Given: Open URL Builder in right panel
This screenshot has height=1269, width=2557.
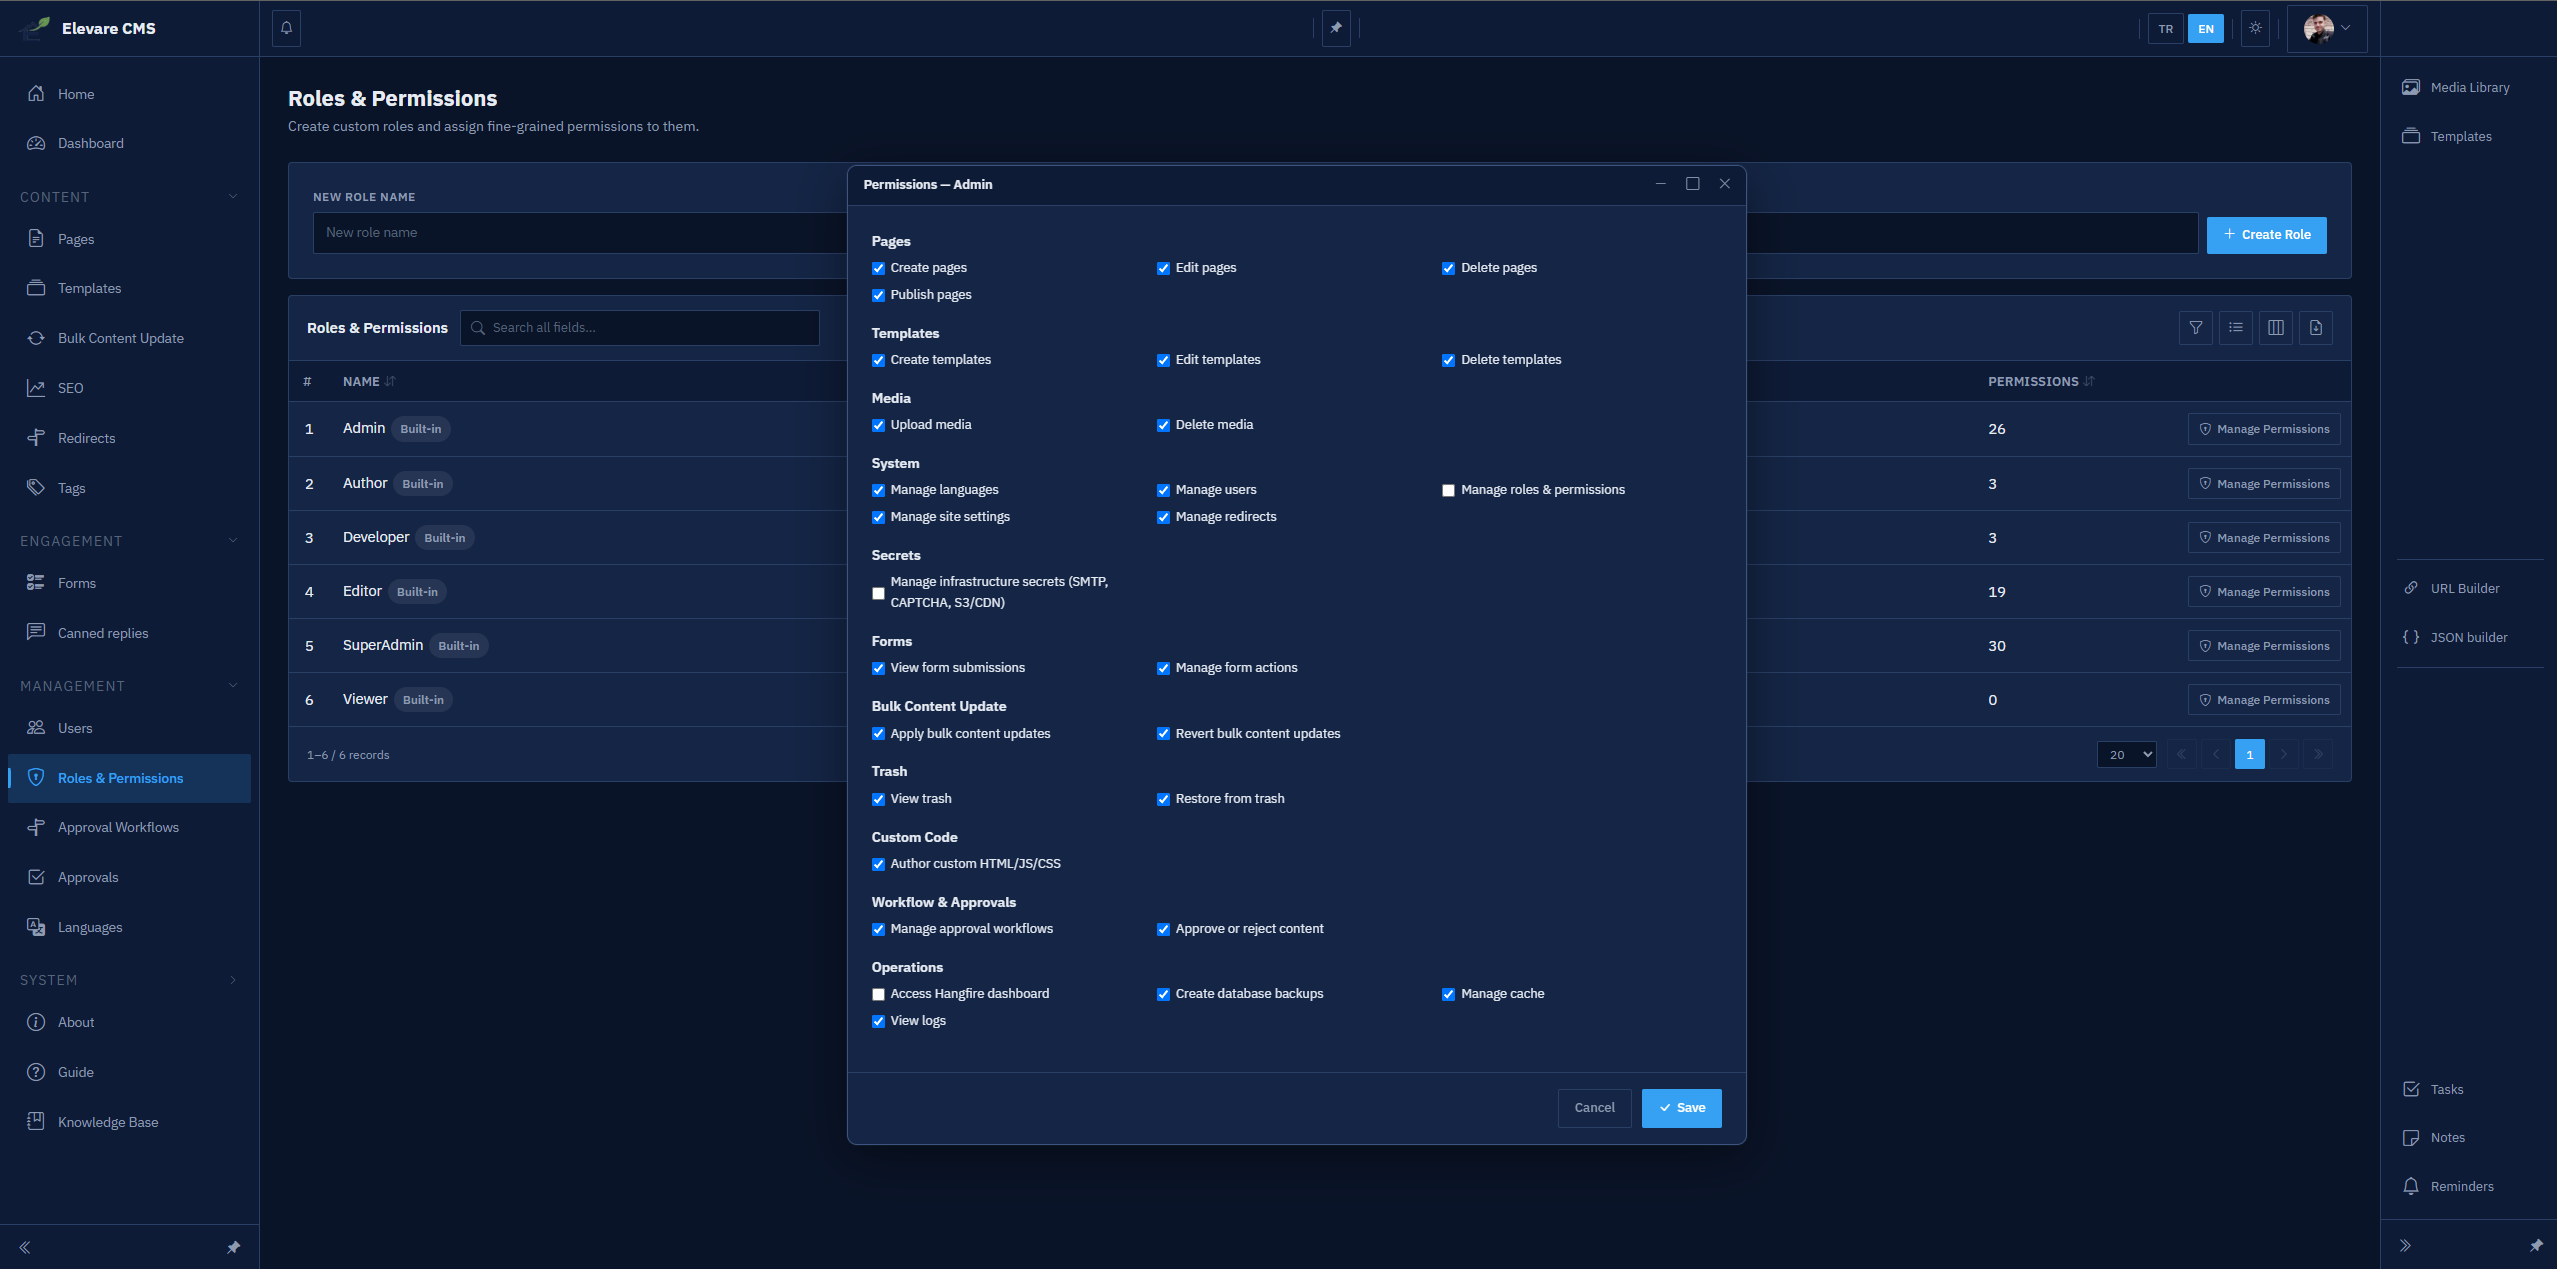Looking at the screenshot, I should pyautogui.click(x=2452, y=588).
